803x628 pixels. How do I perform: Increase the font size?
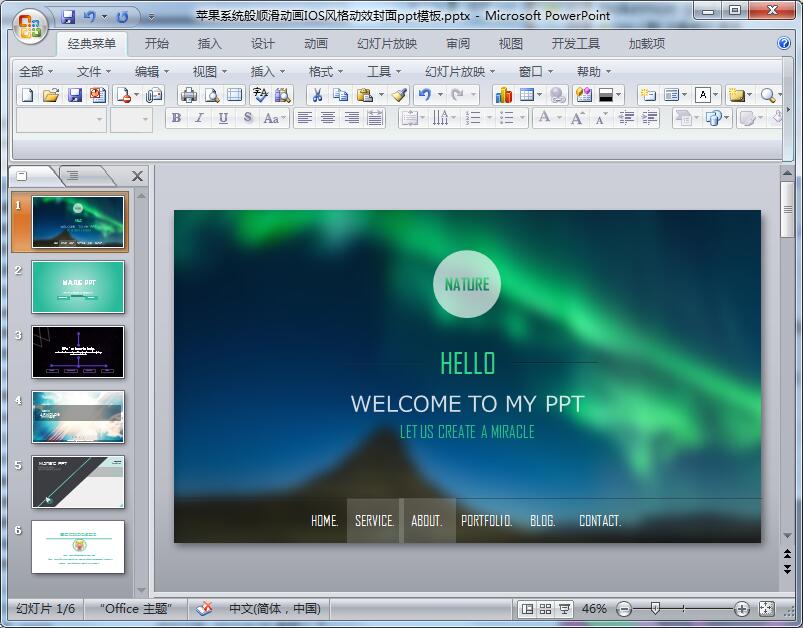(x=578, y=118)
